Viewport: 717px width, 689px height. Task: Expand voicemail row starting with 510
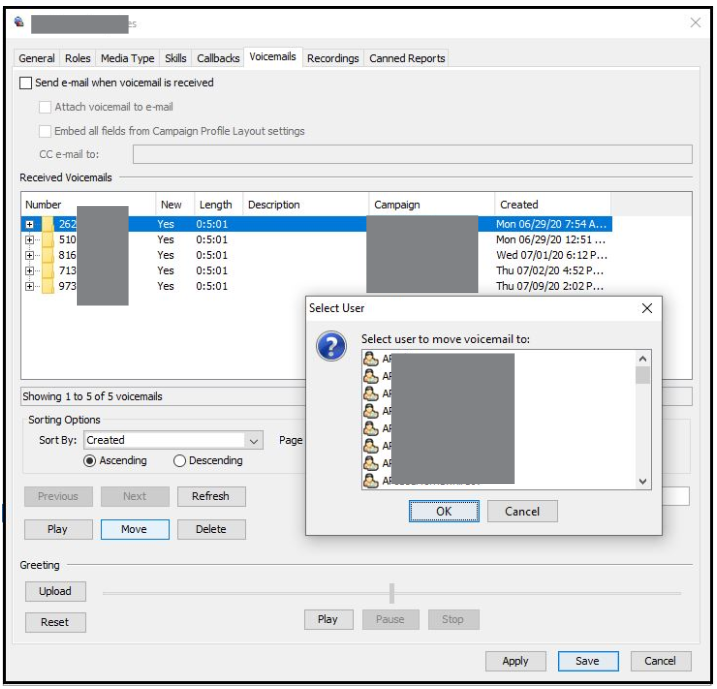tap(30, 240)
